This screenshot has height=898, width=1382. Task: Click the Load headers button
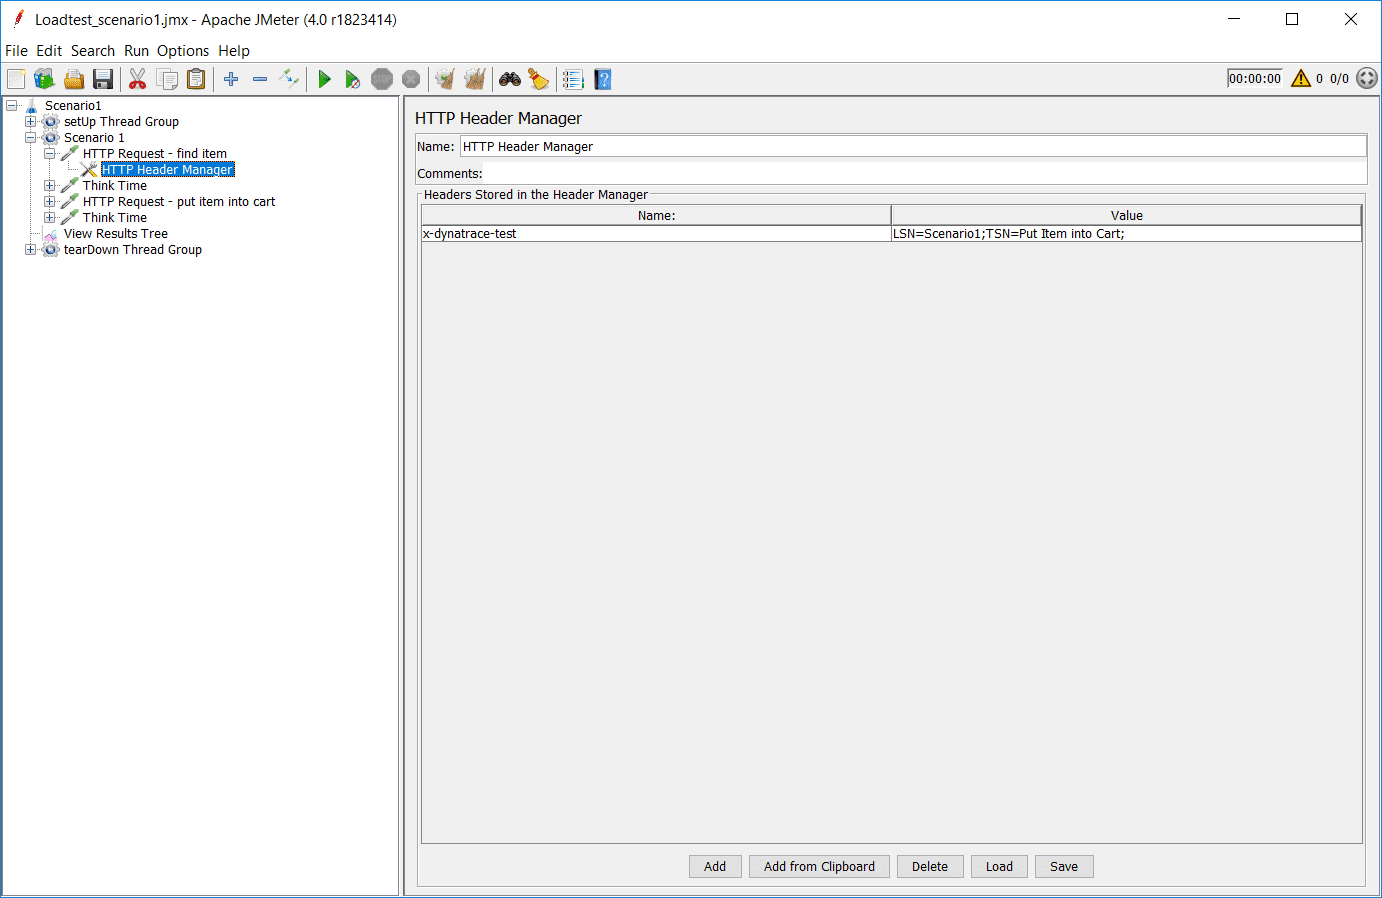pos(999,867)
